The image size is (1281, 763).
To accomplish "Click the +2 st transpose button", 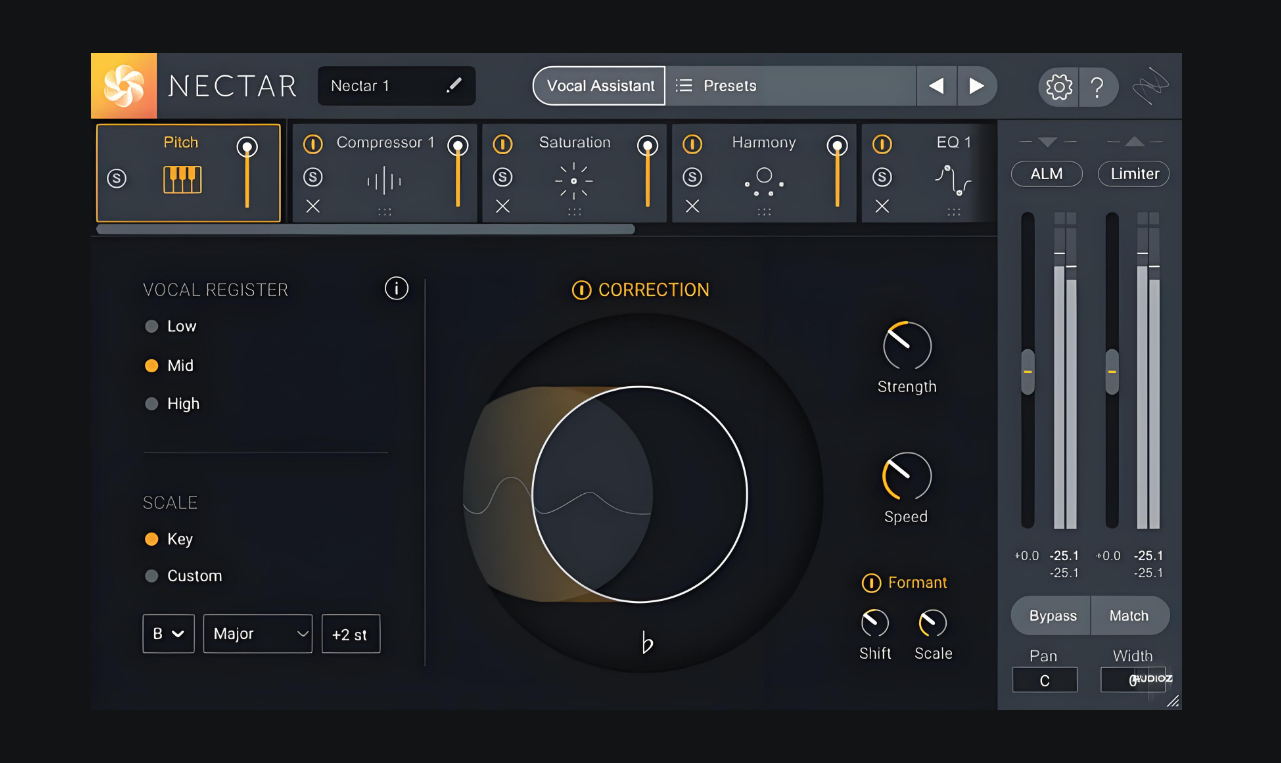I will [351, 634].
